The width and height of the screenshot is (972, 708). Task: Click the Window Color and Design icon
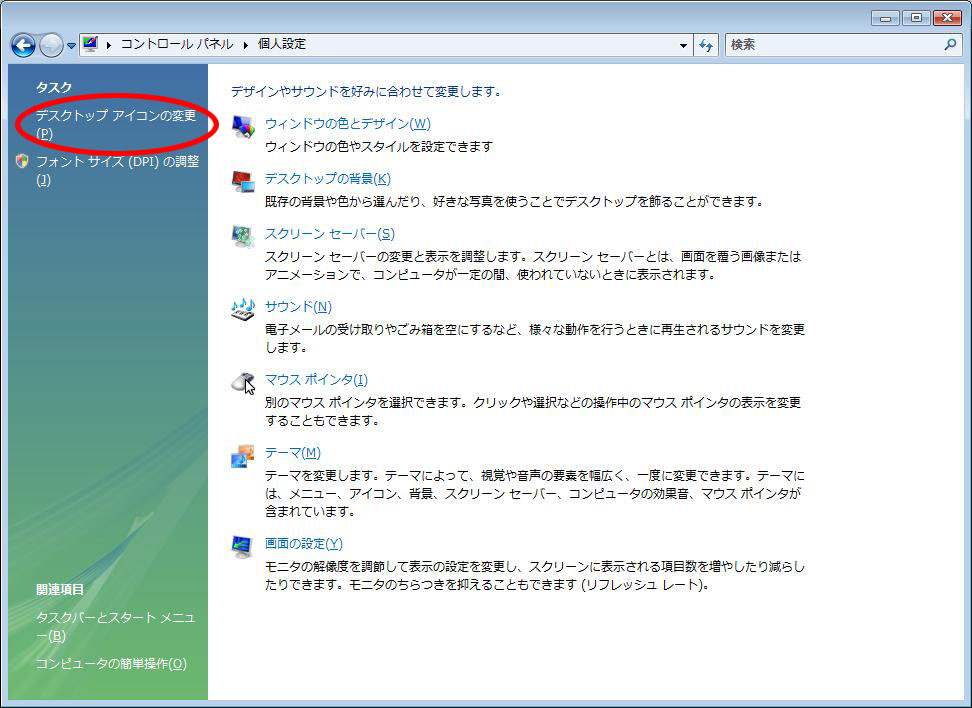[243, 127]
